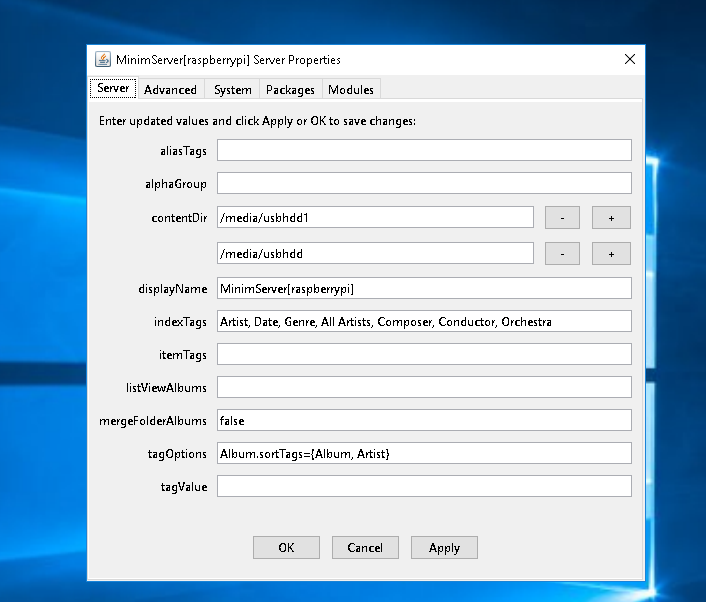The image size is (709, 603).
Task: Click the itemTags label
Action: pos(183,355)
